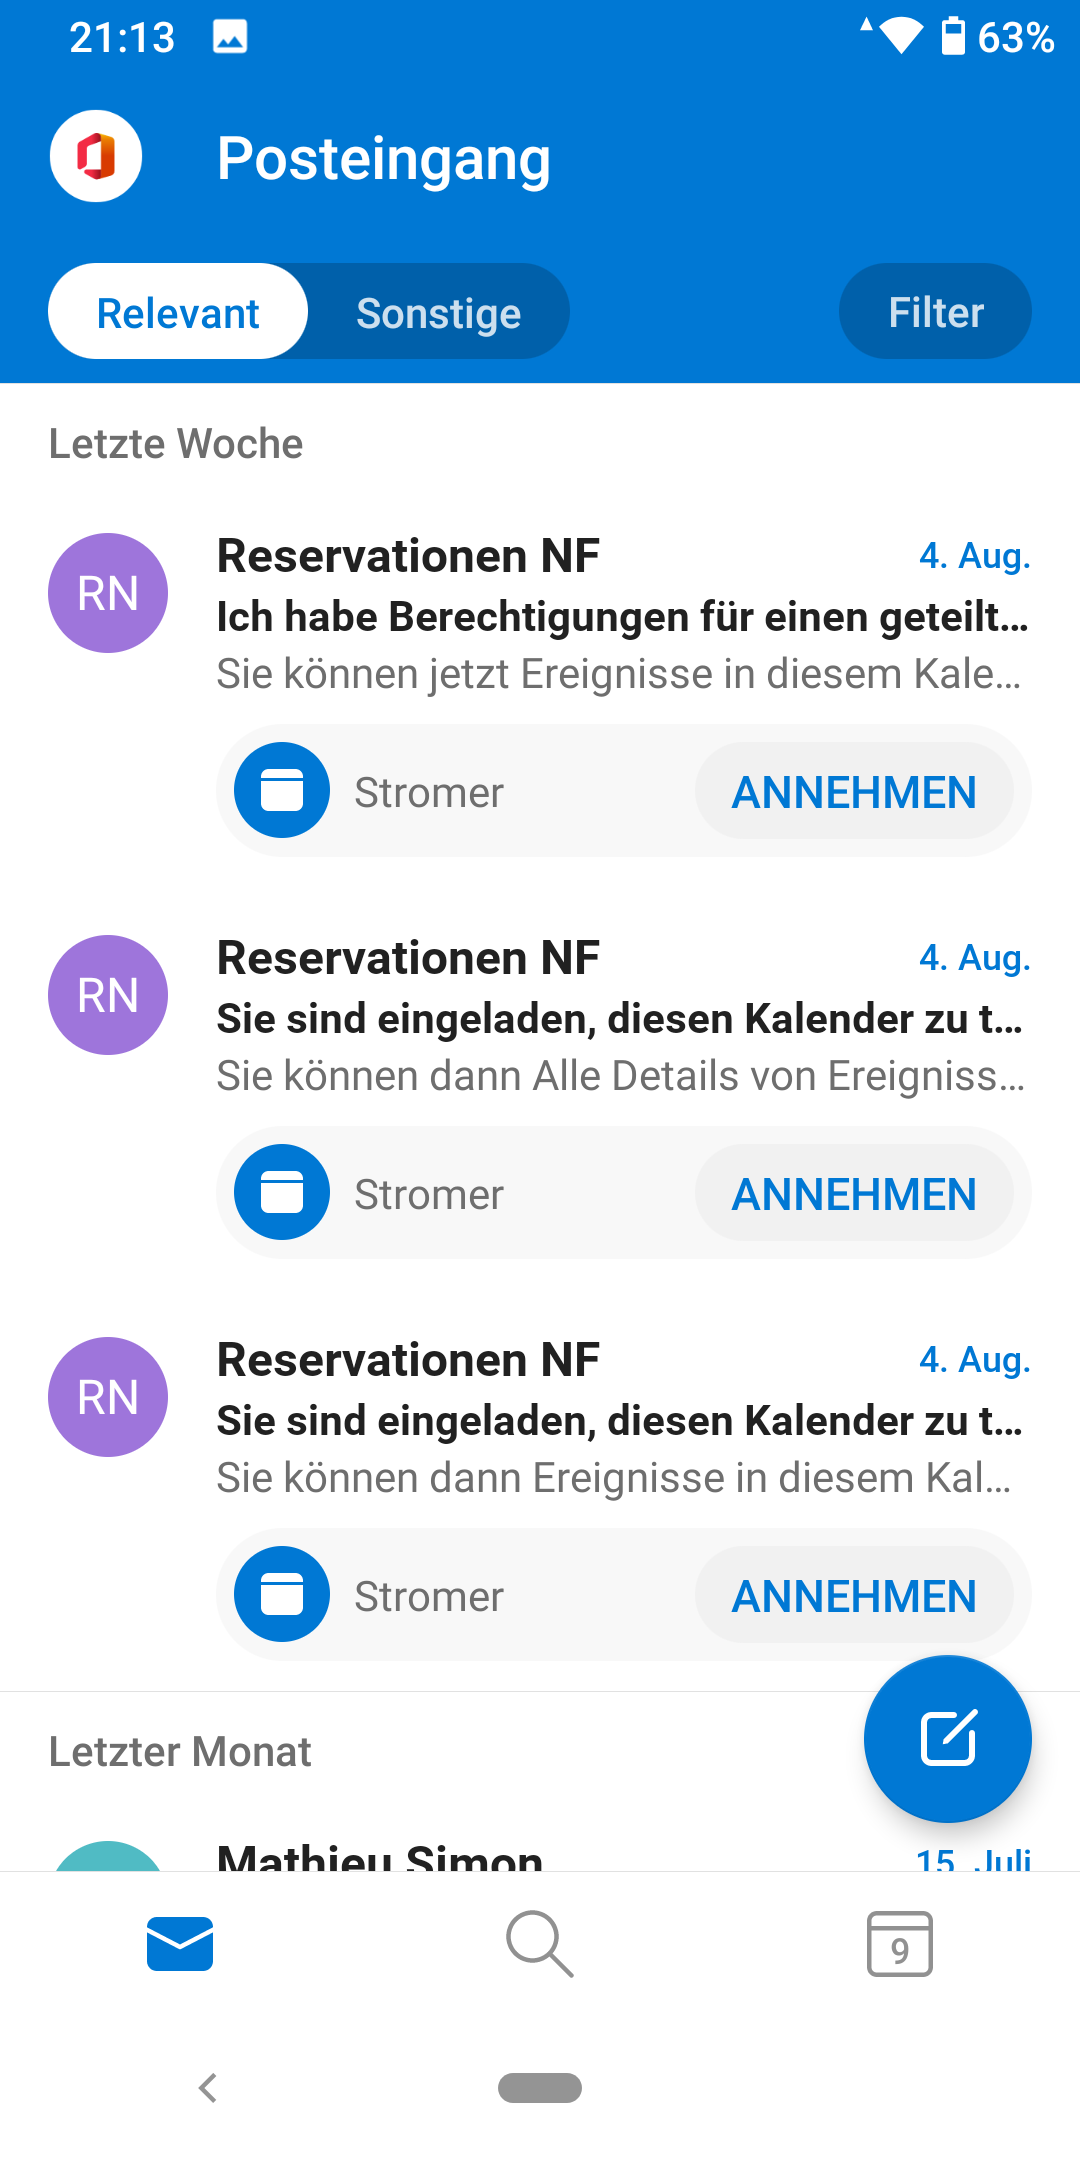Screen dimensions: 1080x2160
Task: Switch to the Relevant inbox
Action: [178, 312]
